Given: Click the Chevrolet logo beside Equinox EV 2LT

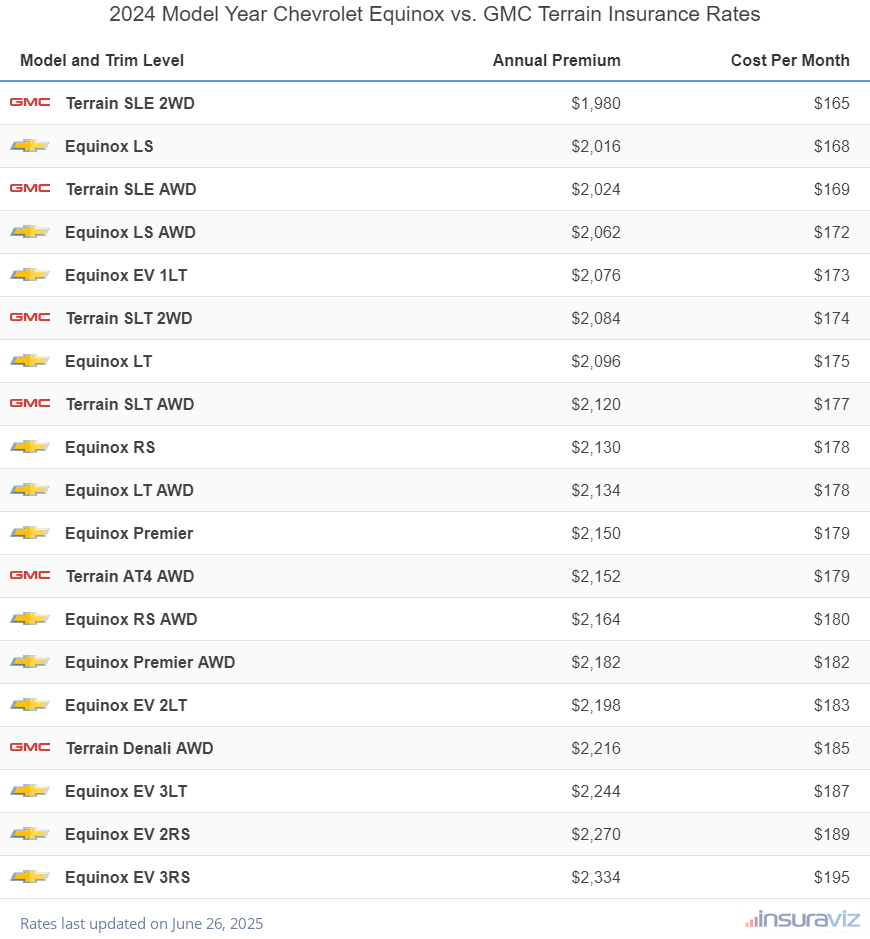Looking at the screenshot, I should (x=30, y=705).
